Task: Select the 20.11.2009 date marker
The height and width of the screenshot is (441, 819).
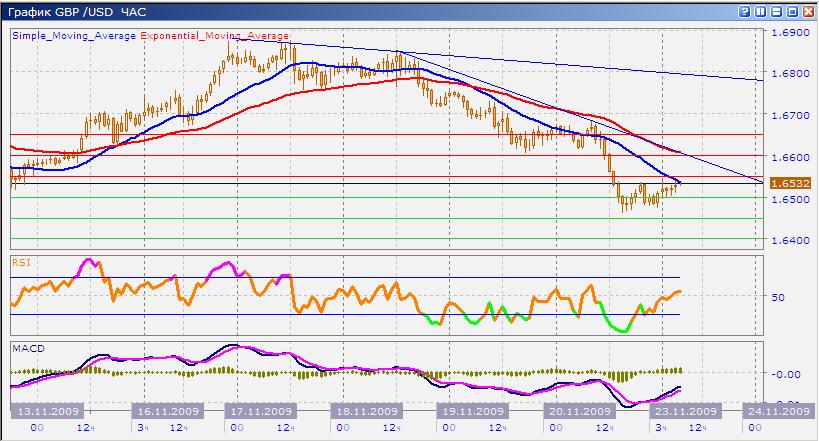Action: (577, 411)
